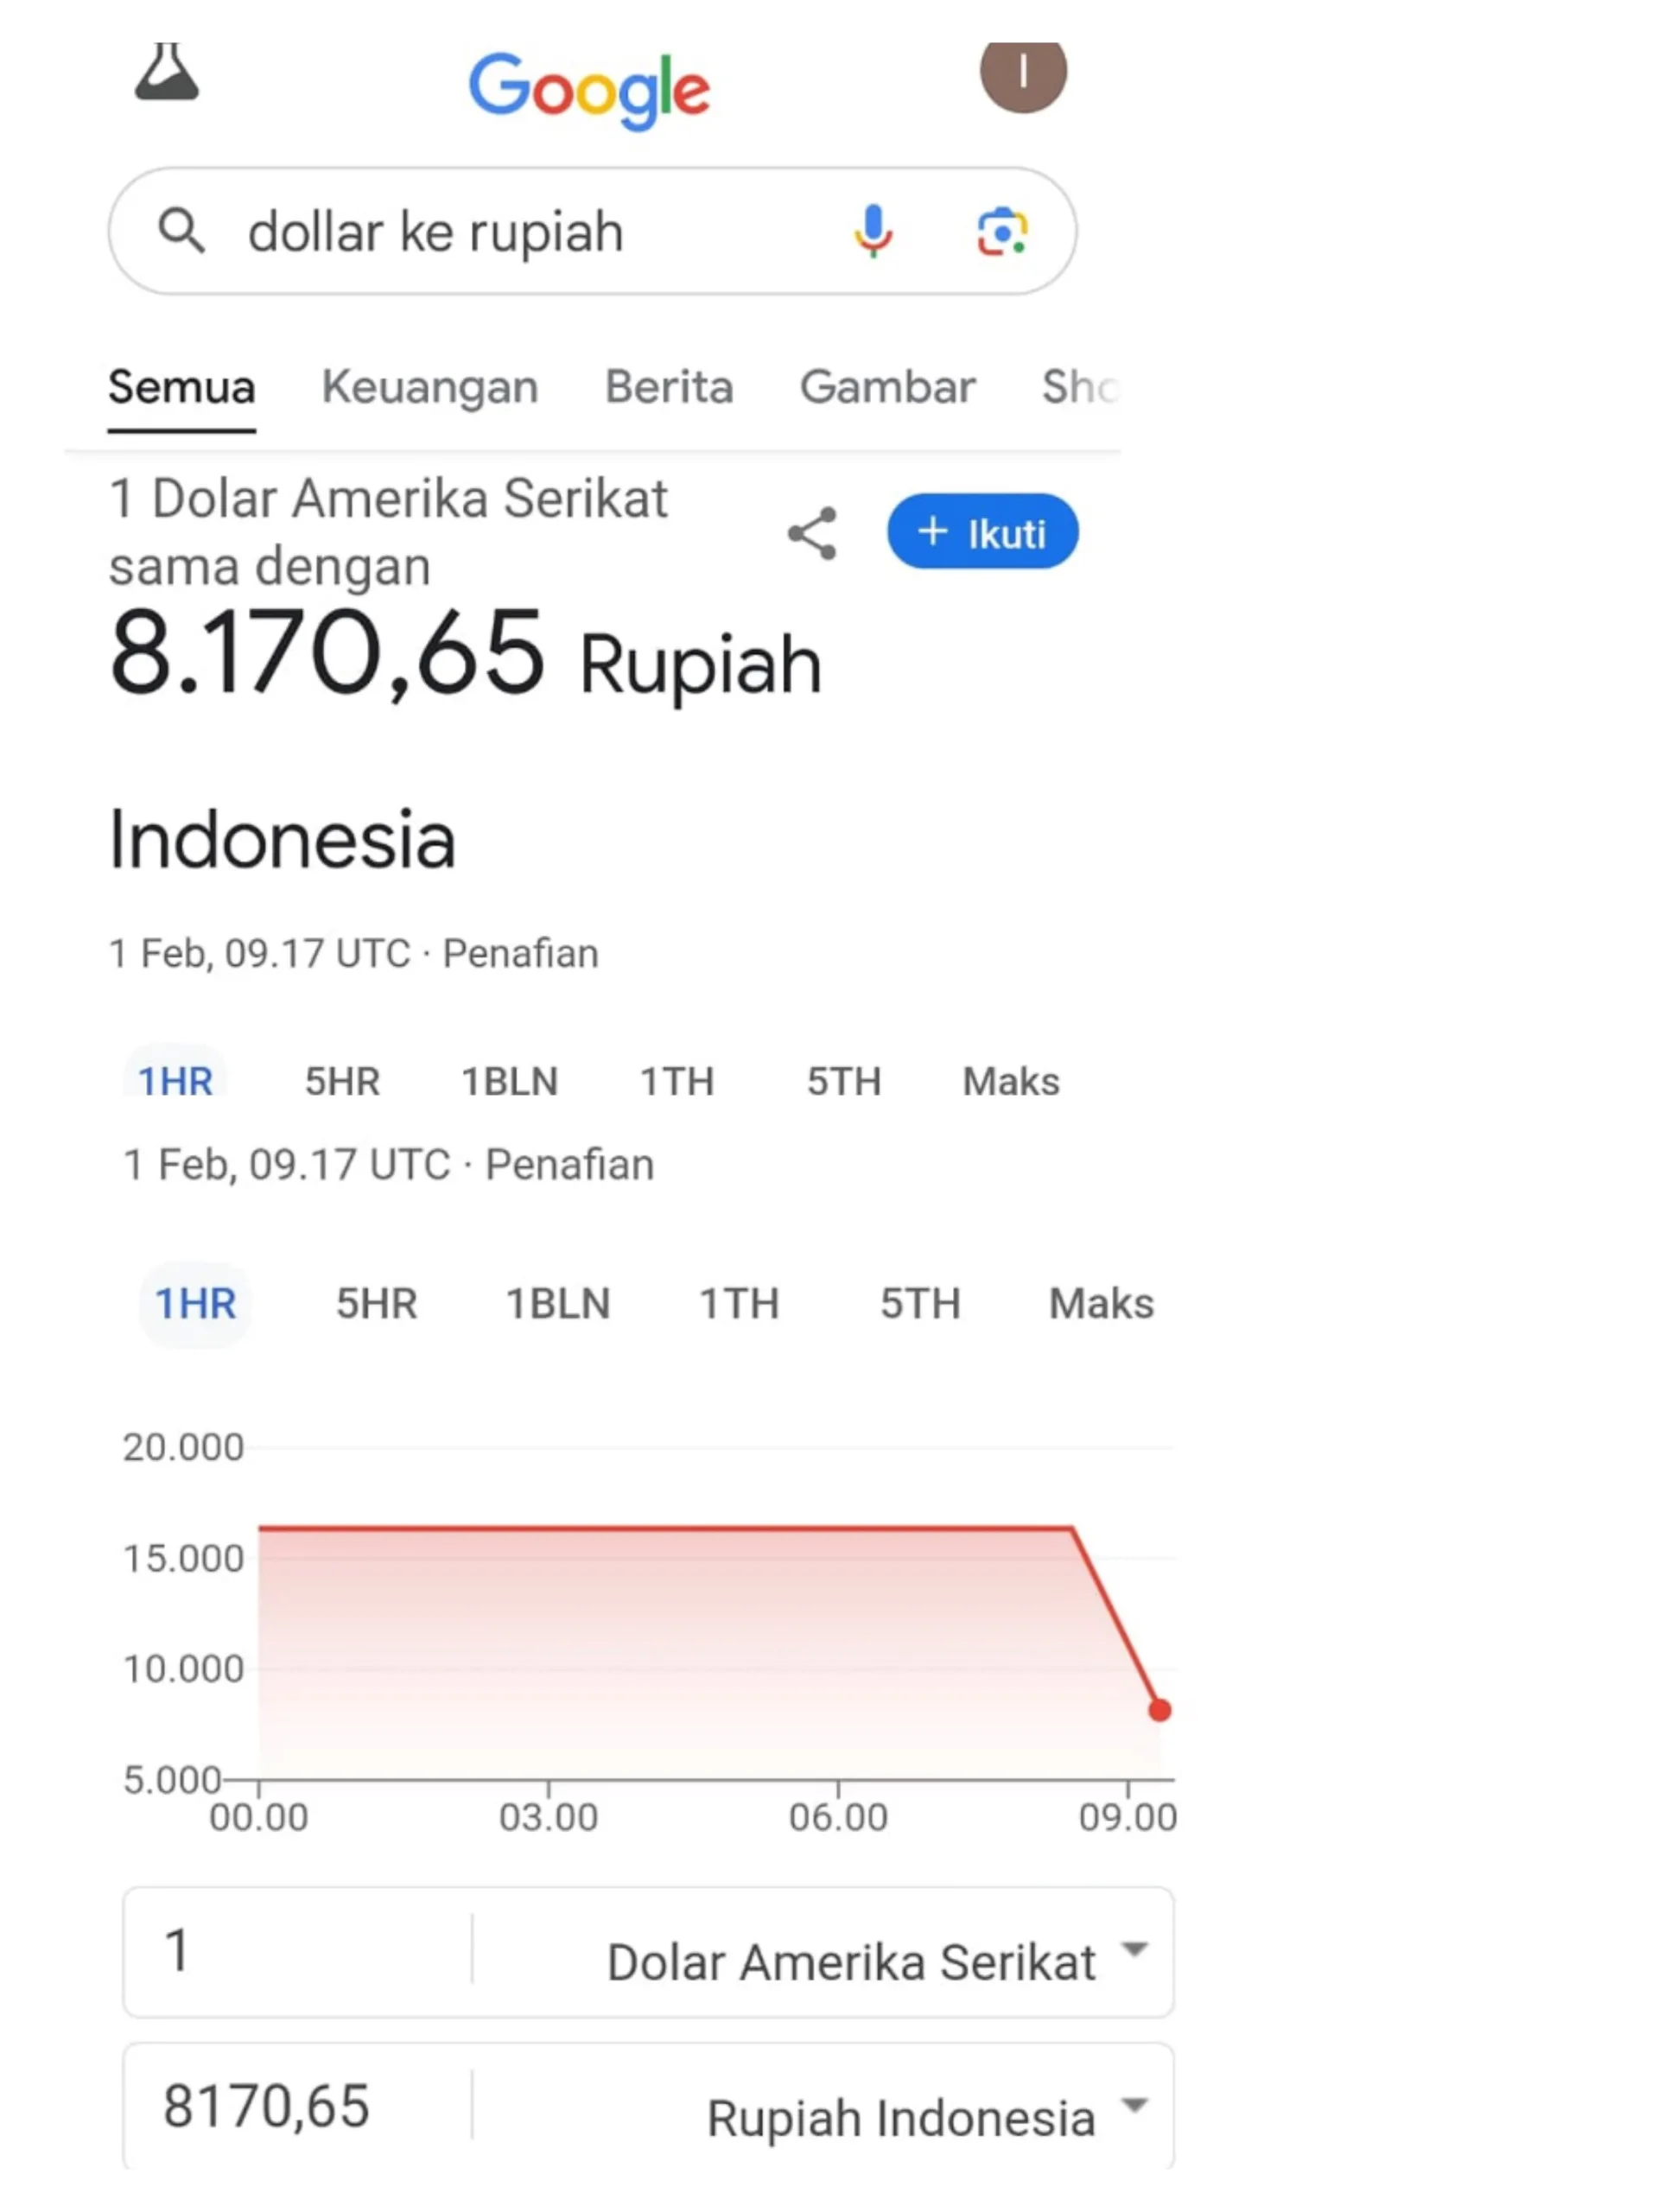This screenshot has width=1677, height=2212.
Task: Start voice search with microphone icon
Action: (872, 231)
